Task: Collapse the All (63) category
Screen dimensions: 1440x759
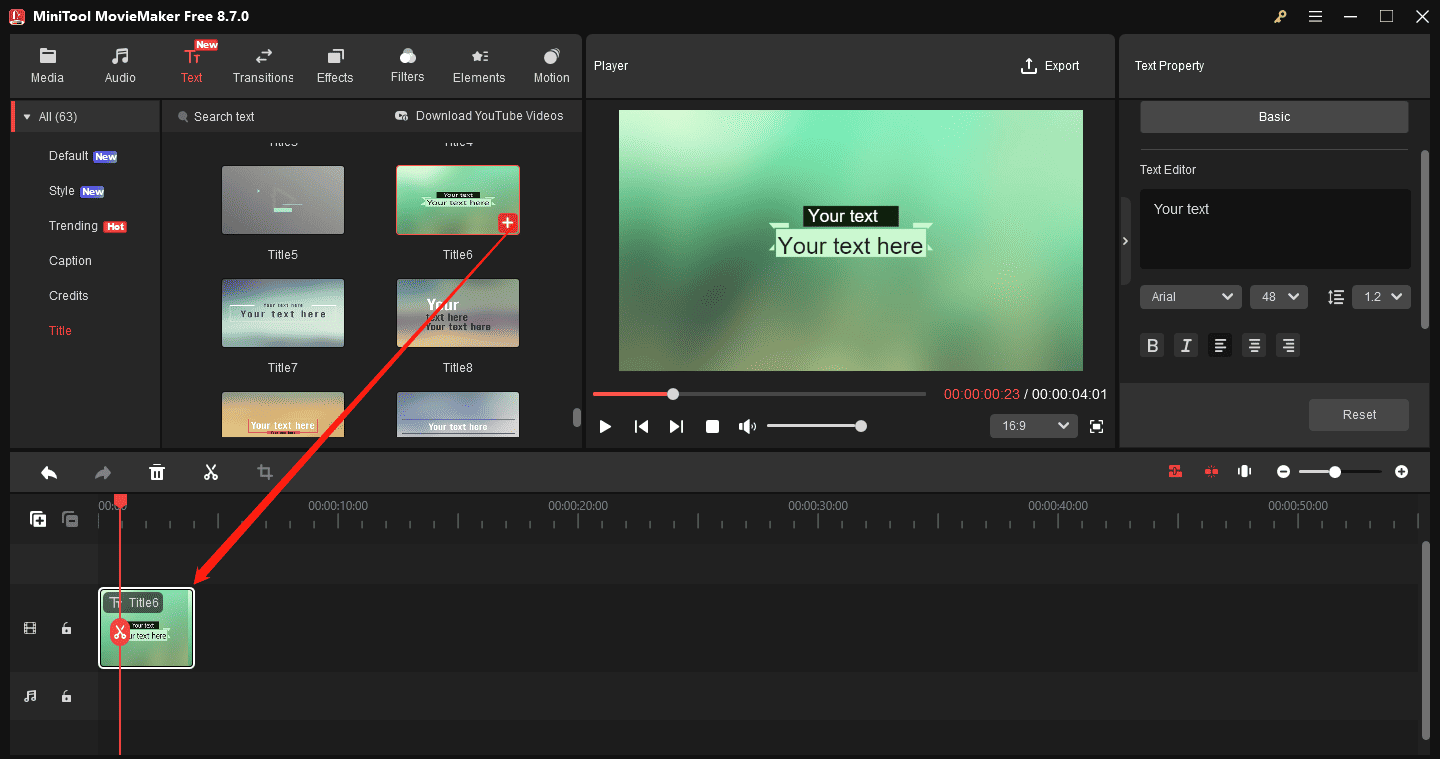Action: pos(27,117)
